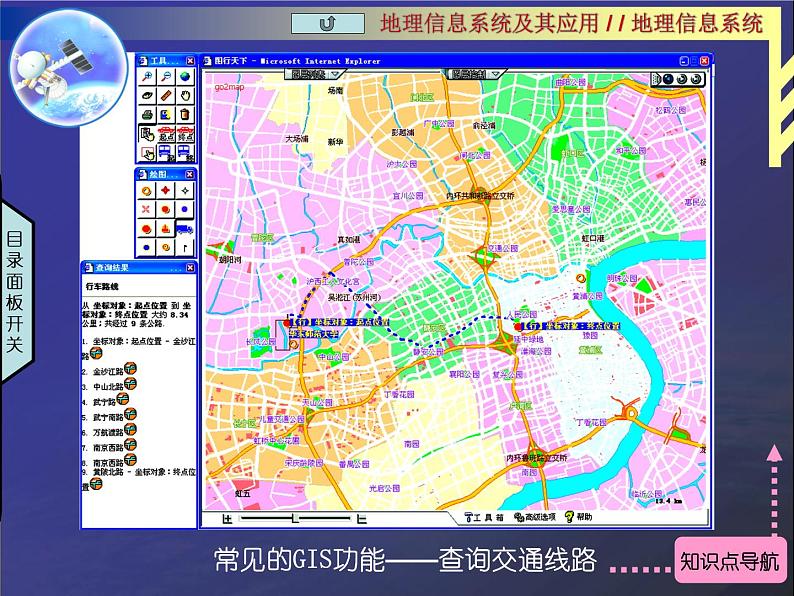Click the 知识点导航 navigation button
794x596 pixels.
coord(728,561)
